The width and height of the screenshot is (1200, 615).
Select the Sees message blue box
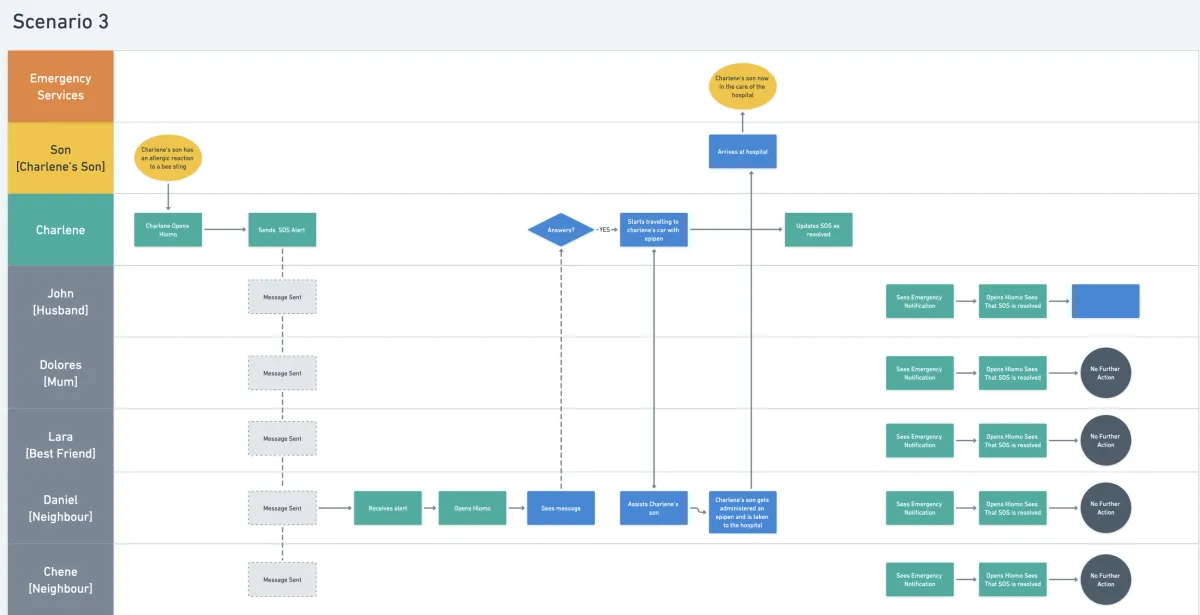(x=561, y=508)
